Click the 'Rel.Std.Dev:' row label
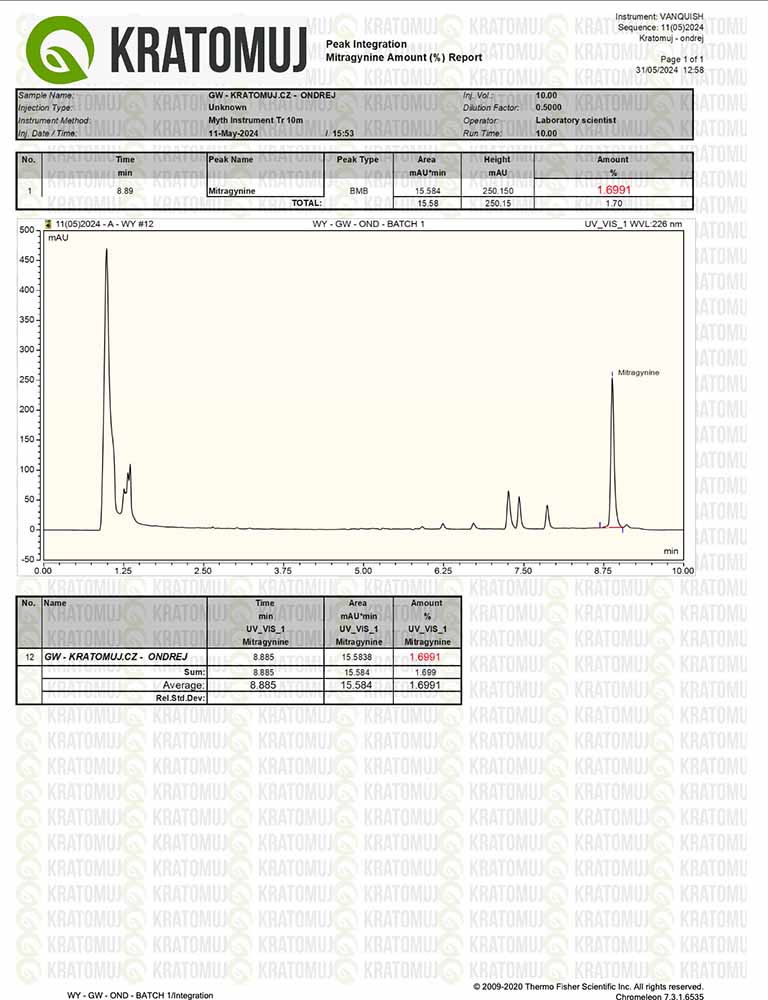This screenshot has width=768, height=1000. pos(181,698)
